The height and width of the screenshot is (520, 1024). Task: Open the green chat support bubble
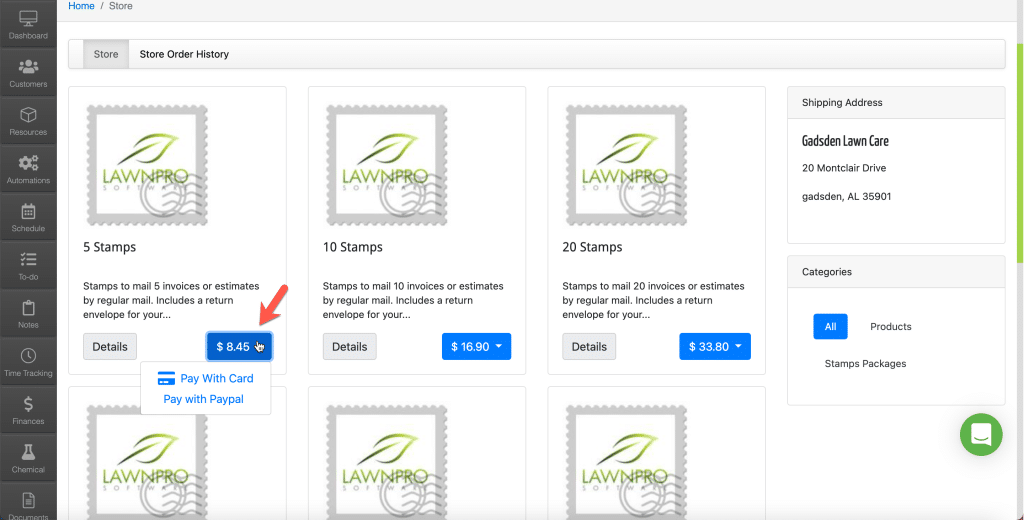981,434
